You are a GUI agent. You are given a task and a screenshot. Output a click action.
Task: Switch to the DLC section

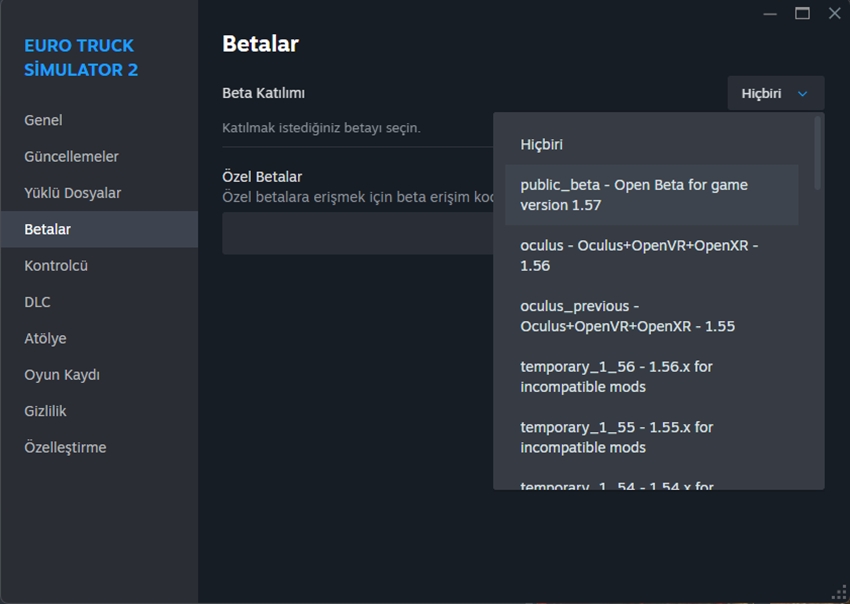point(37,302)
